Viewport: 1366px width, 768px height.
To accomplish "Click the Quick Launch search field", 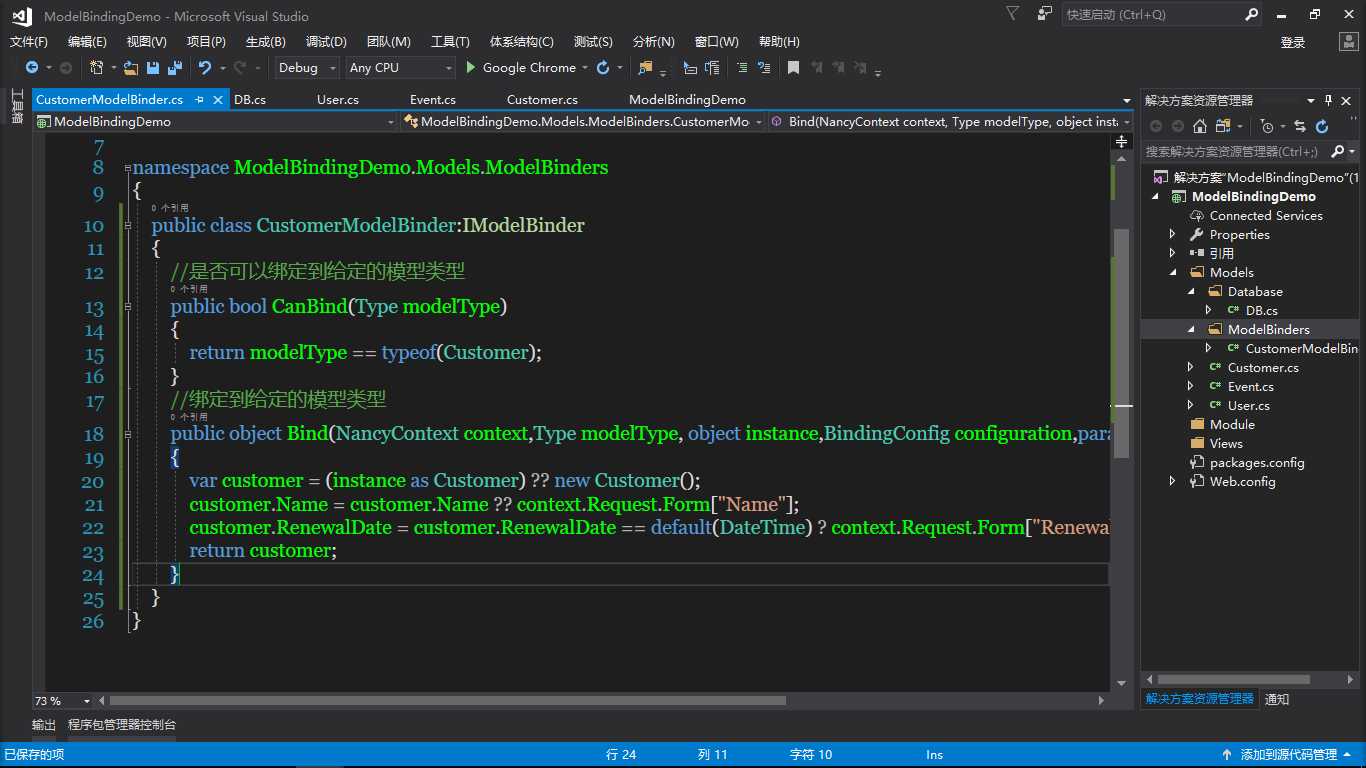I will pos(1164,14).
